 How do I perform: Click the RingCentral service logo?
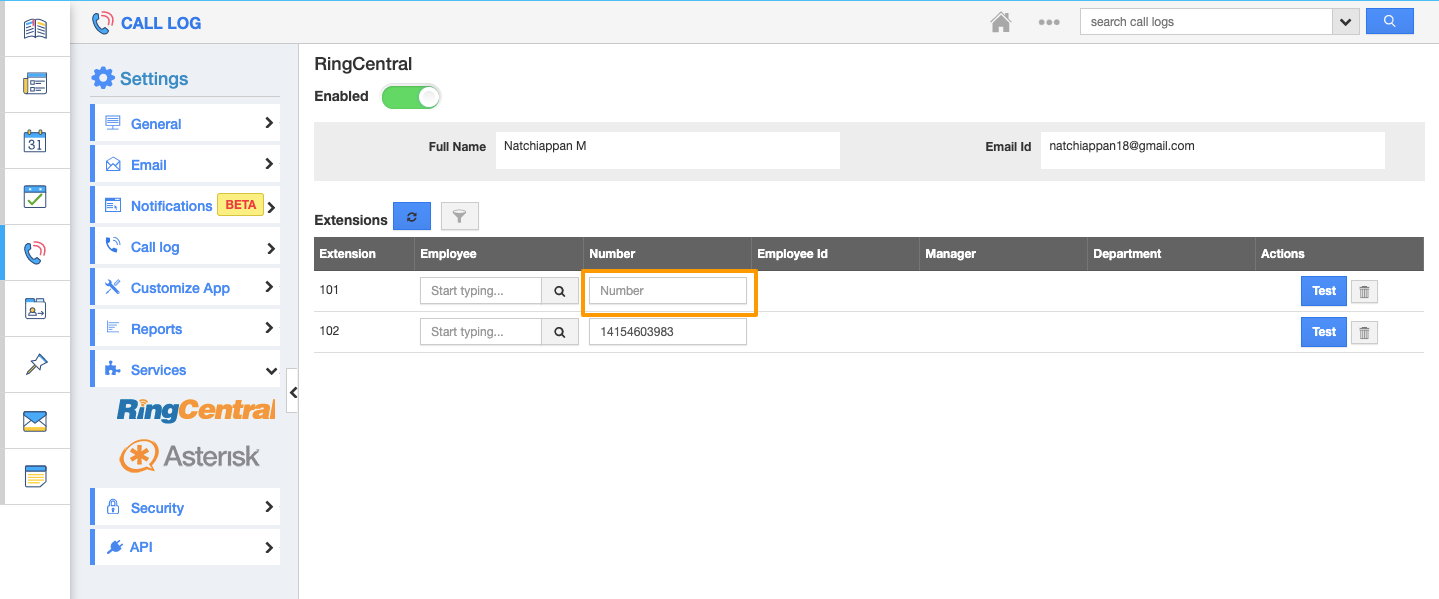194,409
